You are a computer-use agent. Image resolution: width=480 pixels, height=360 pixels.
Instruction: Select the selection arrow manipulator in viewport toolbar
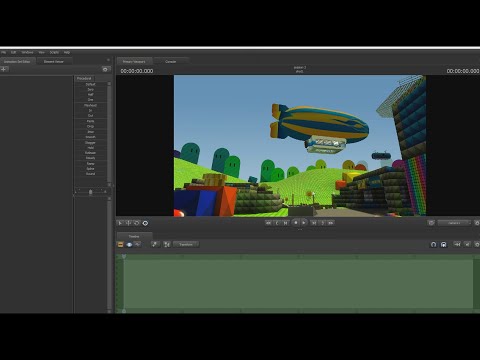coord(120,223)
